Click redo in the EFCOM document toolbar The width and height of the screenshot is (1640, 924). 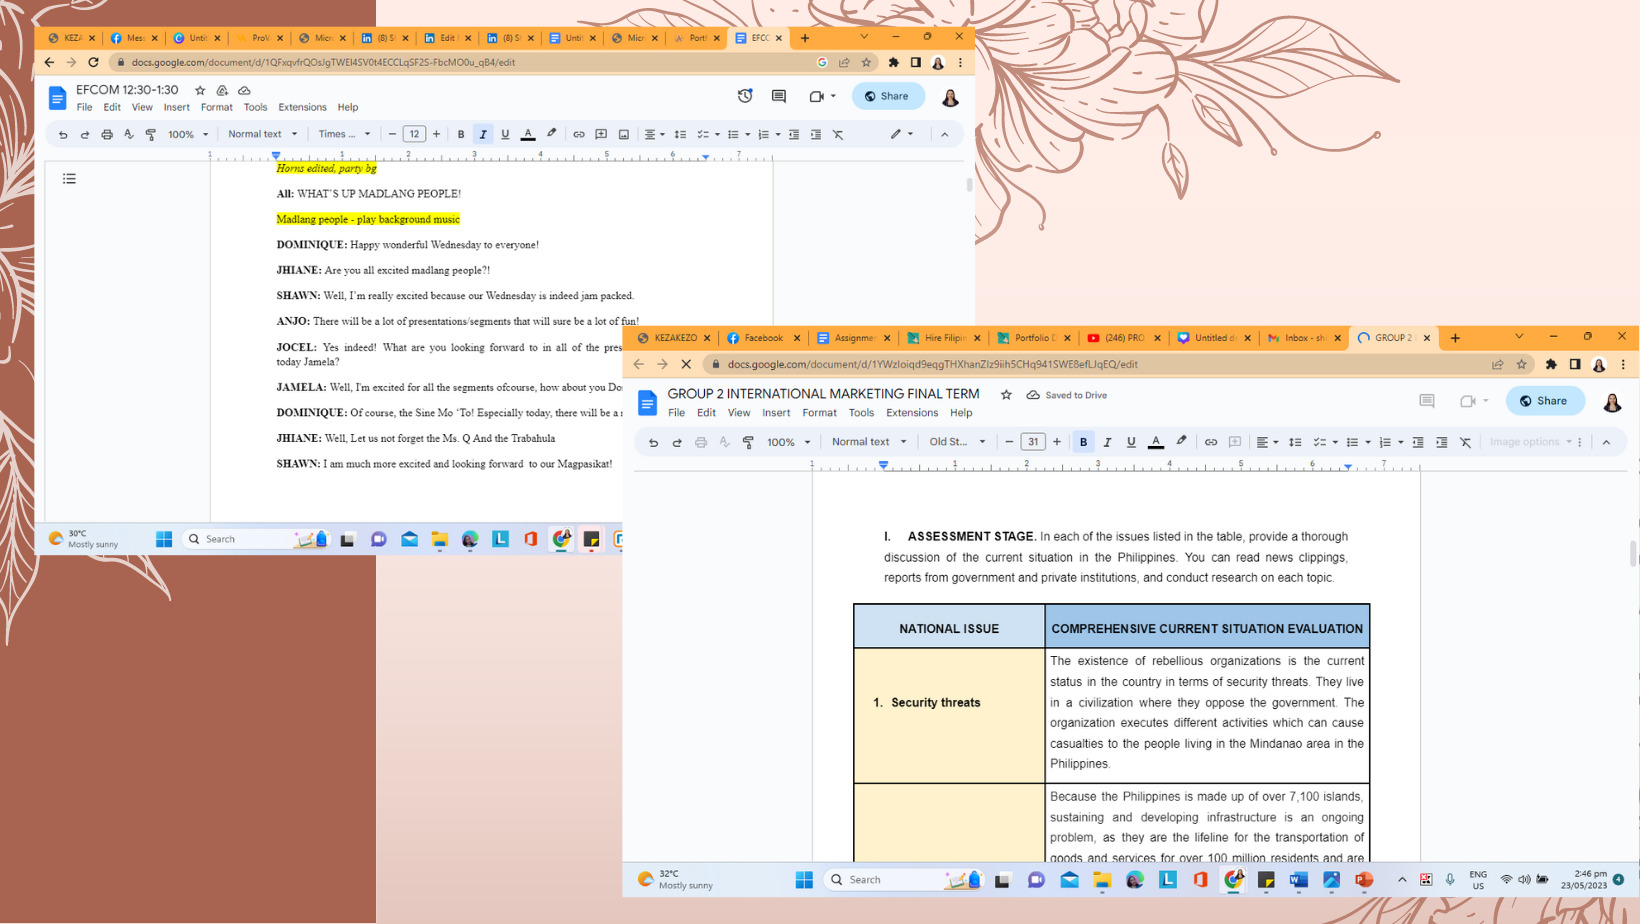pos(85,134)
